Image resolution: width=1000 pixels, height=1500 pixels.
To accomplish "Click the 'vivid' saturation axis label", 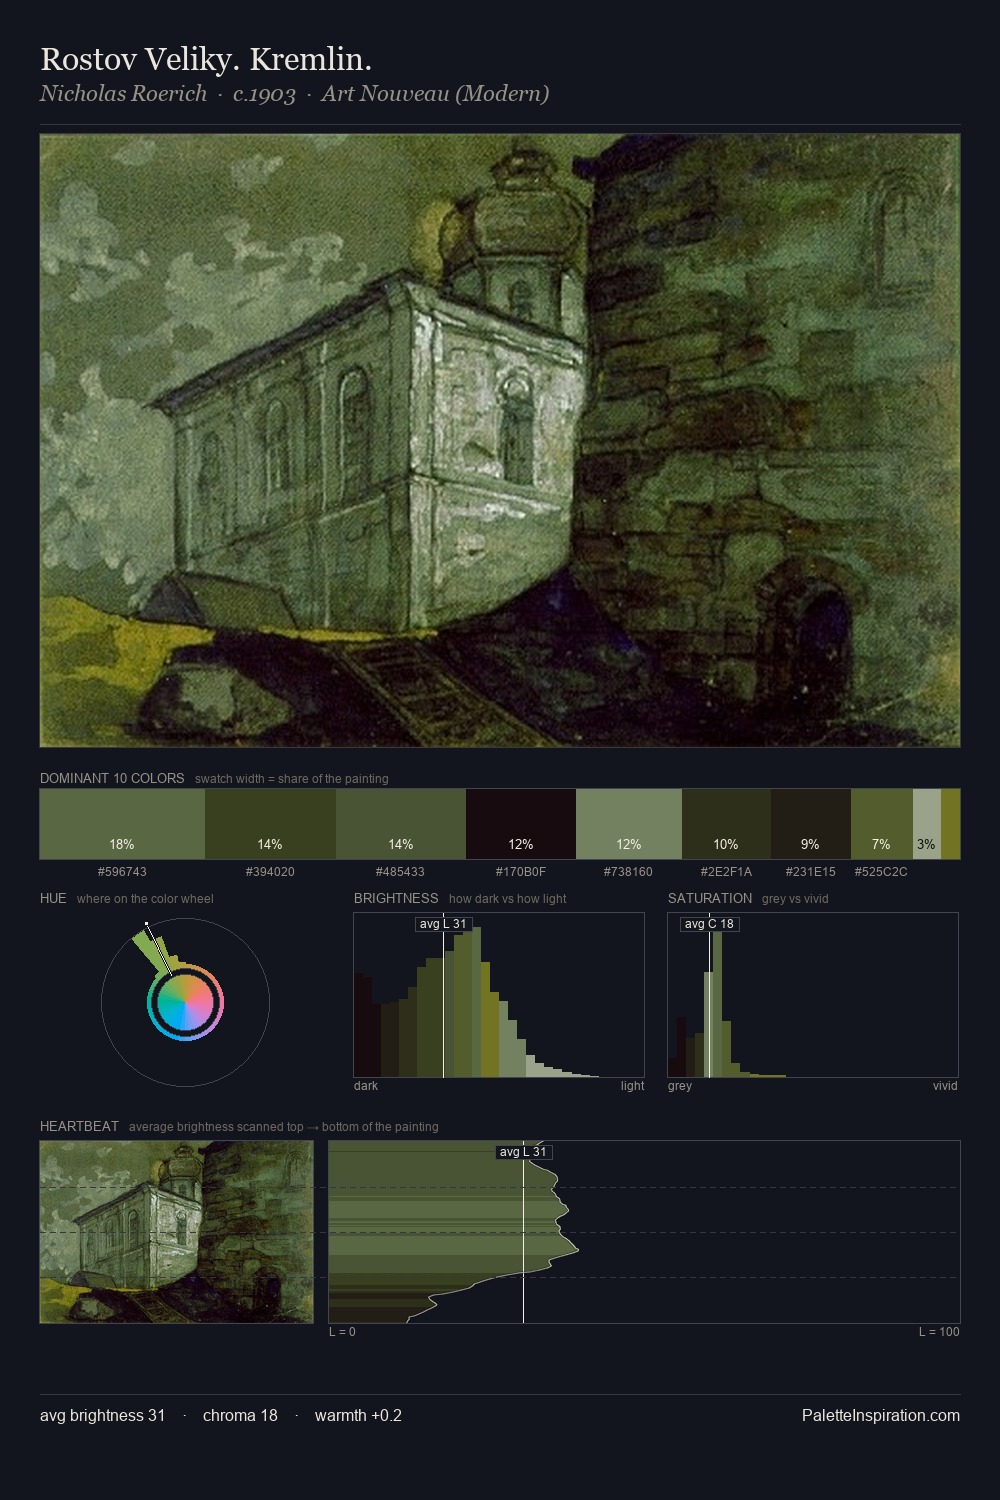I will (945, 1086).
